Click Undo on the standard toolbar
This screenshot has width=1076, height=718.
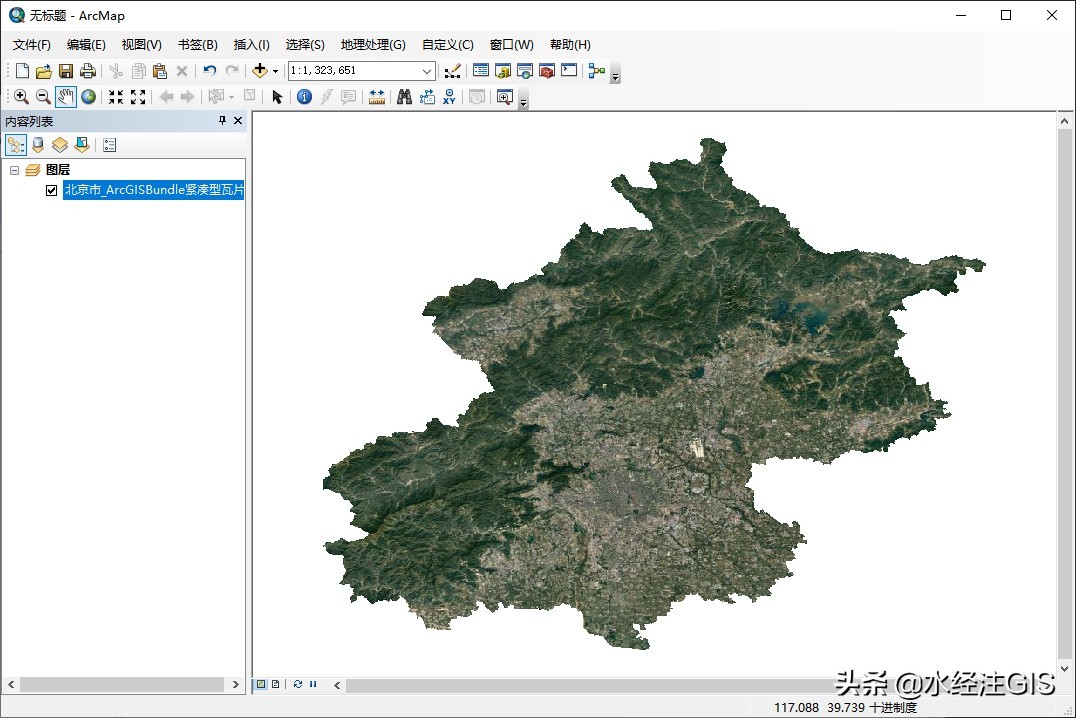tap(210, 70)
